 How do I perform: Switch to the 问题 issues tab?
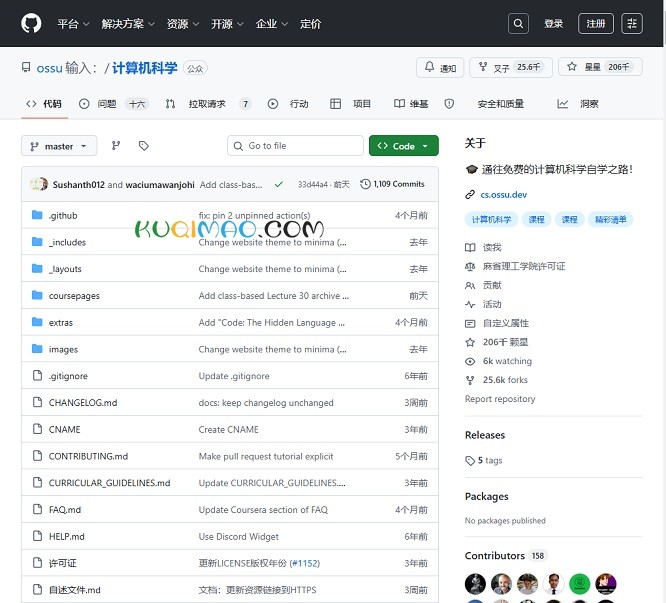[x=113, y=104]
